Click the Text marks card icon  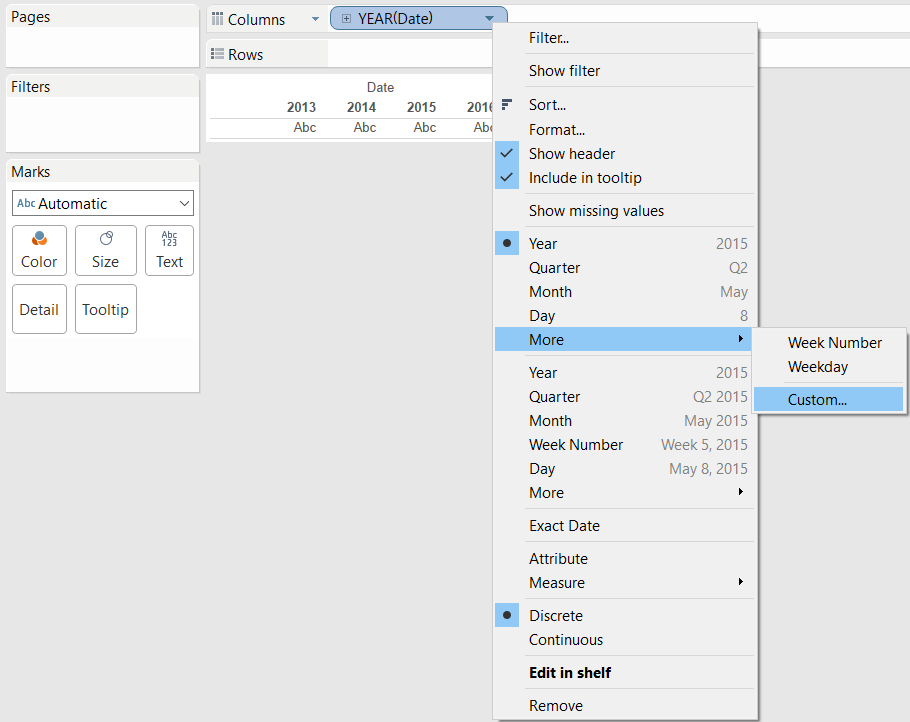[x=169, y=239]
